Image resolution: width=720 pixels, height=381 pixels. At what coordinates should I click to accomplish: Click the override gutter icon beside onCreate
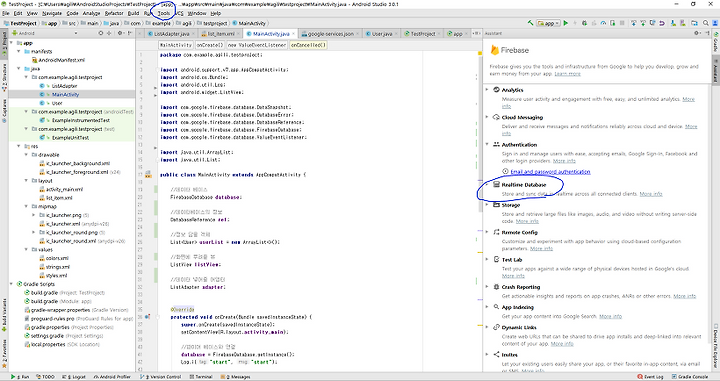148,317
